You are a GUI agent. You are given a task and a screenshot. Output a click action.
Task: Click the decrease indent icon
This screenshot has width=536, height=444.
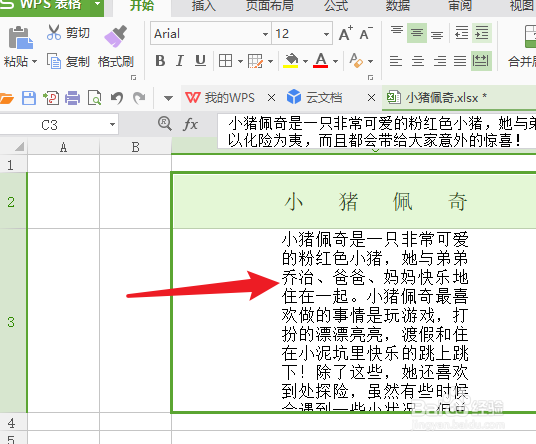click(461, 33)
